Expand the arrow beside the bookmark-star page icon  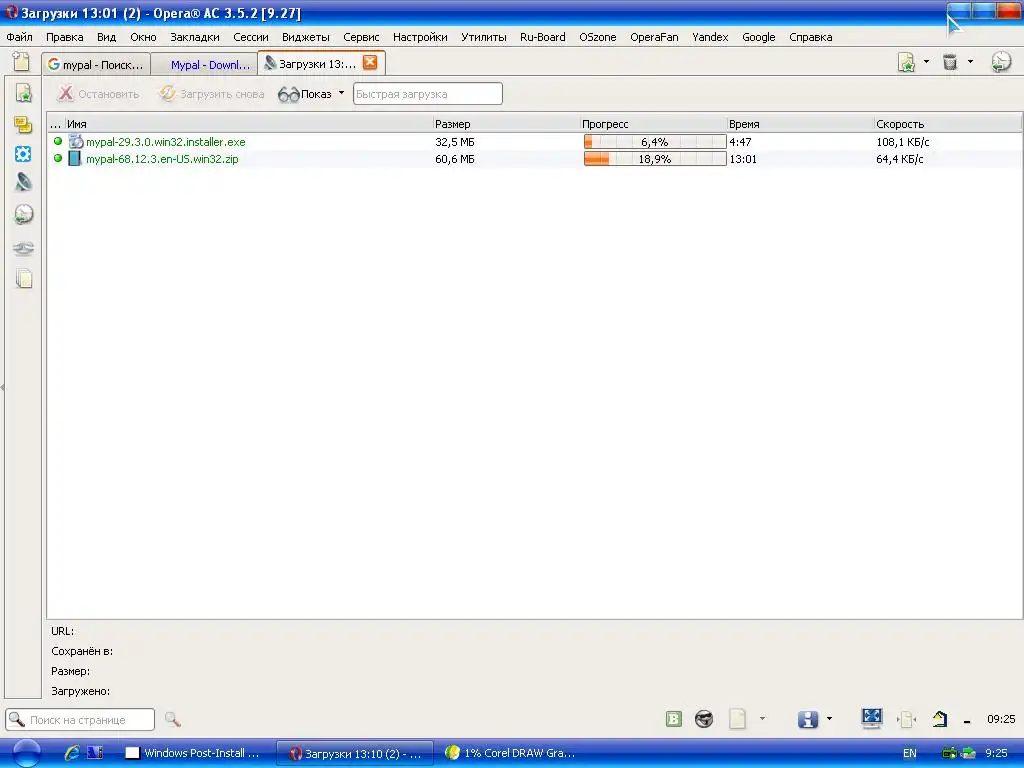click(x=926, y=61)
